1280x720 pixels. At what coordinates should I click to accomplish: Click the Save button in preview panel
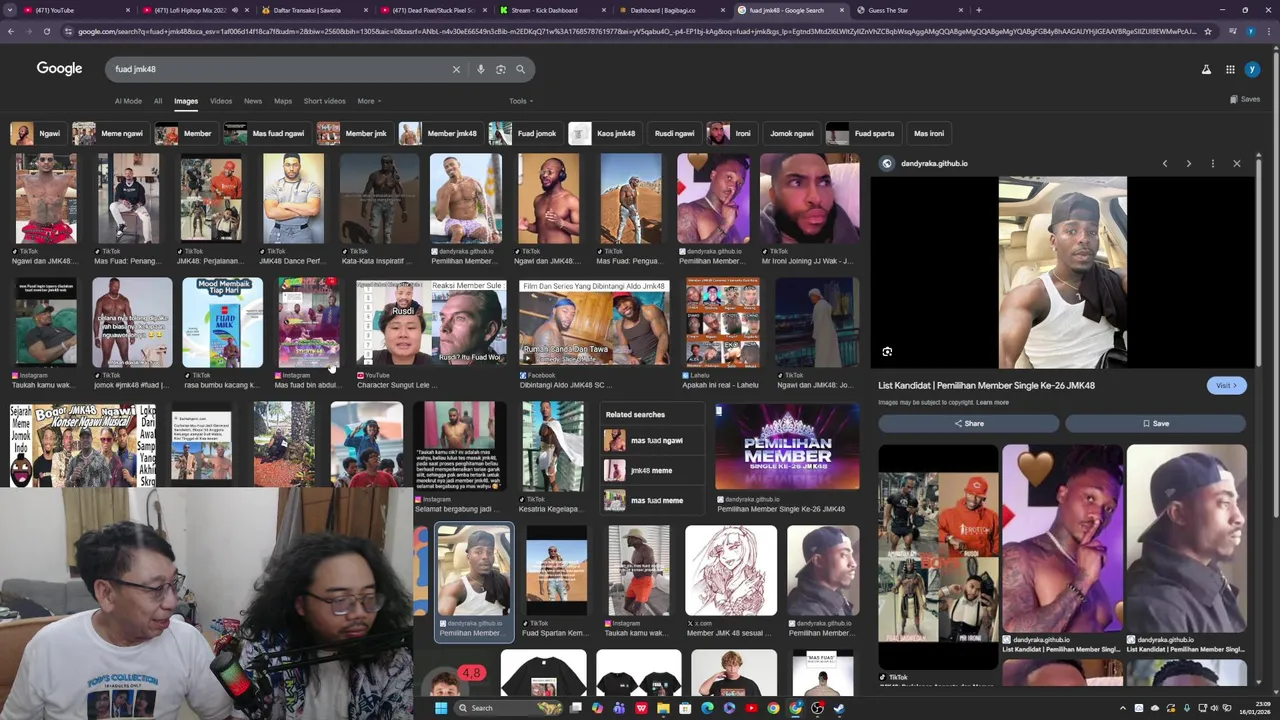pyautogui.click(x=1155, y=423)
